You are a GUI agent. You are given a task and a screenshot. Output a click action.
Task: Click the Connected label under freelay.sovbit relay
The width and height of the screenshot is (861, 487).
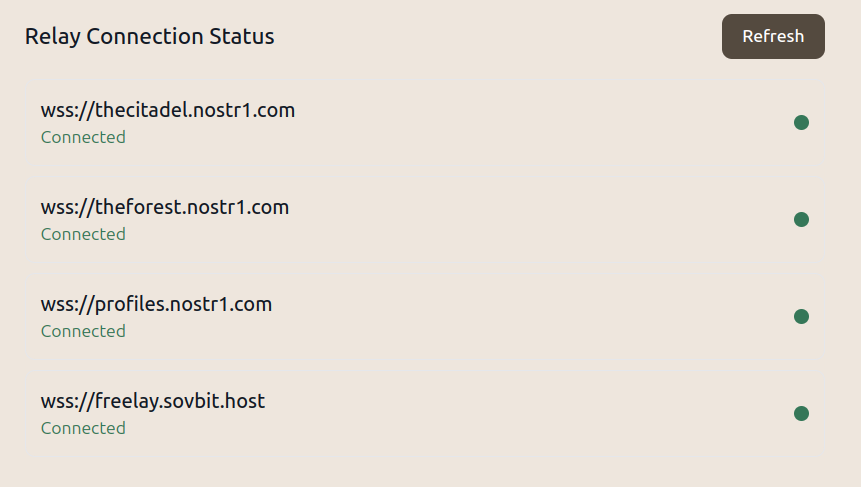click(83, 428)
